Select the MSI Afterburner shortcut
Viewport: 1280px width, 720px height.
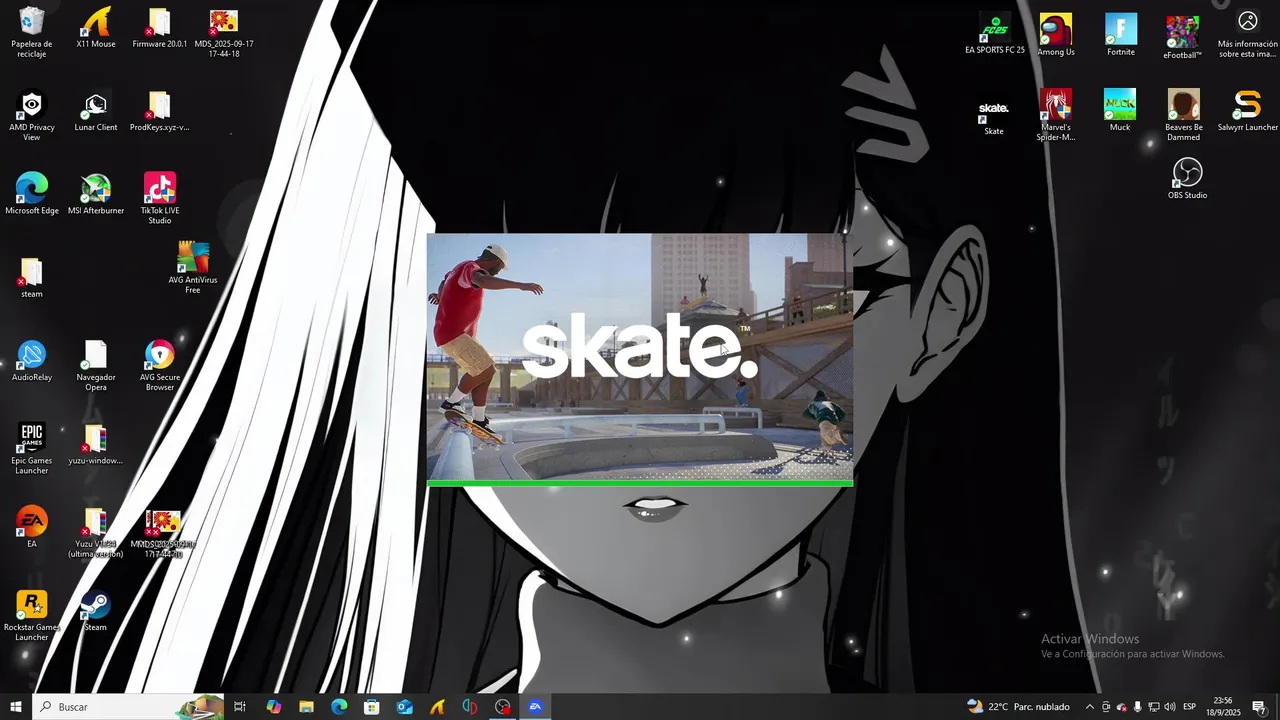click(96, 194)
